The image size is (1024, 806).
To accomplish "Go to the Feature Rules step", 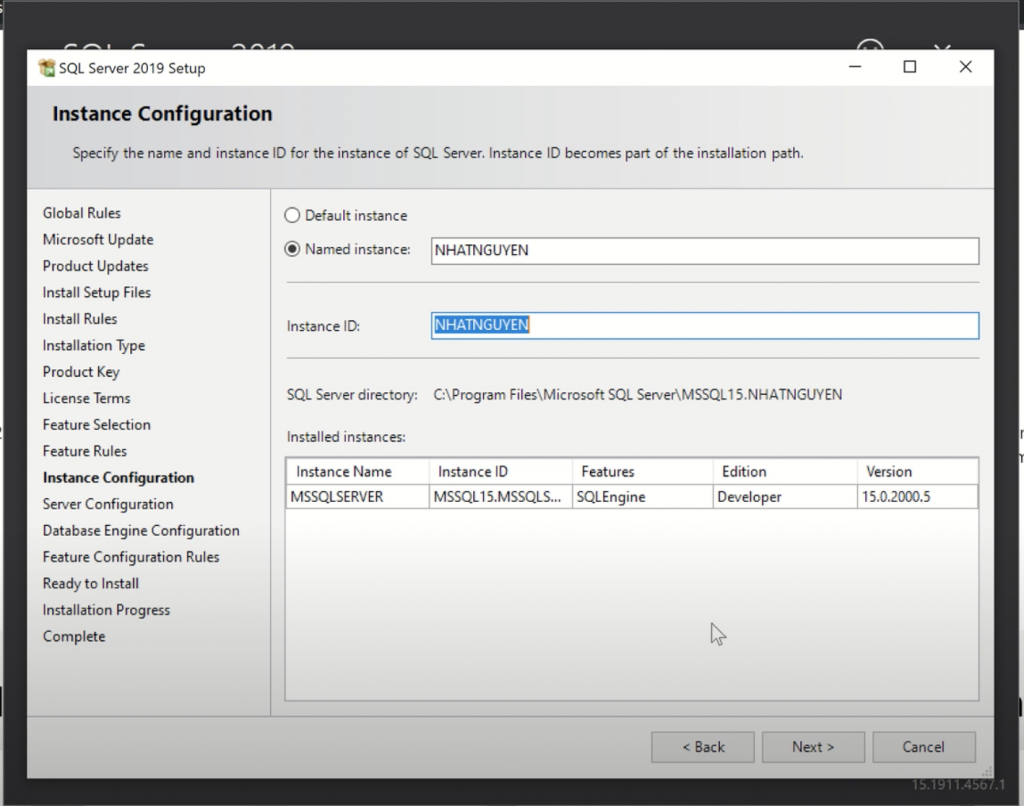I will pyautogui.click(x=85, y=451).
